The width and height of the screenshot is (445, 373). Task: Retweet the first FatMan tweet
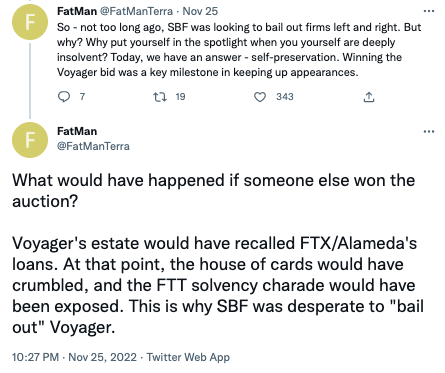(x=159, y=97)
